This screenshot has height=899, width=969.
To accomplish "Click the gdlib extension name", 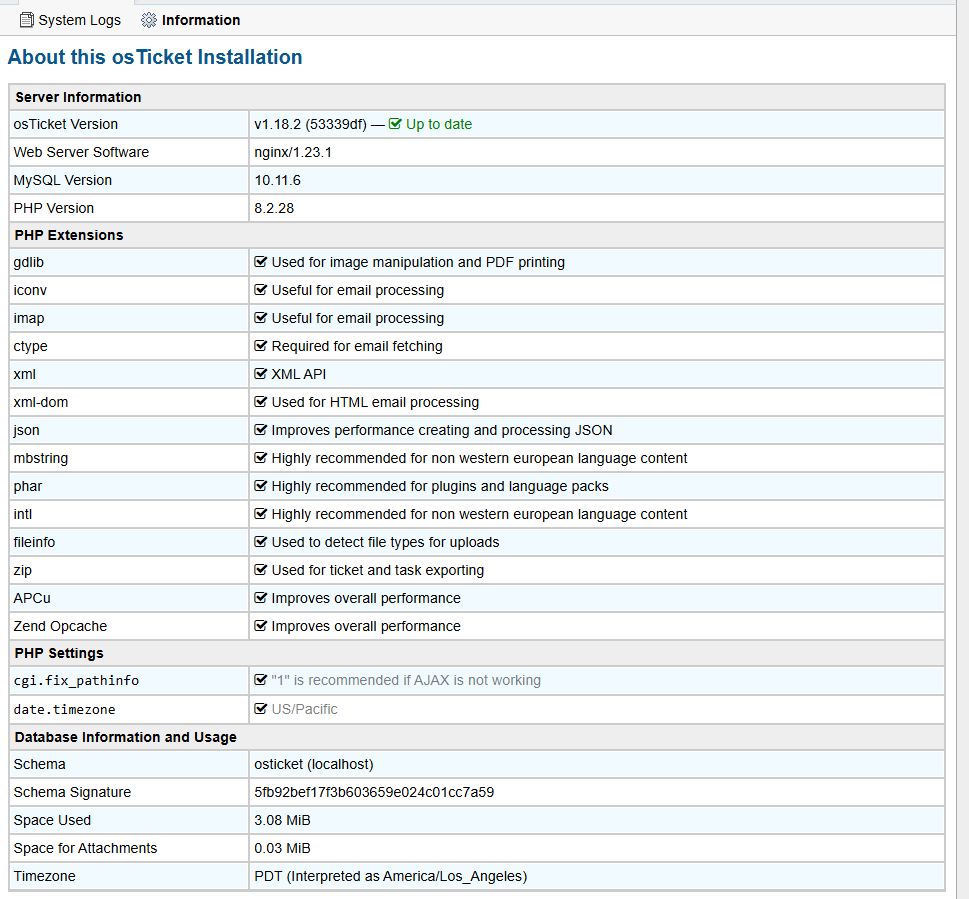I will [29, 262].
